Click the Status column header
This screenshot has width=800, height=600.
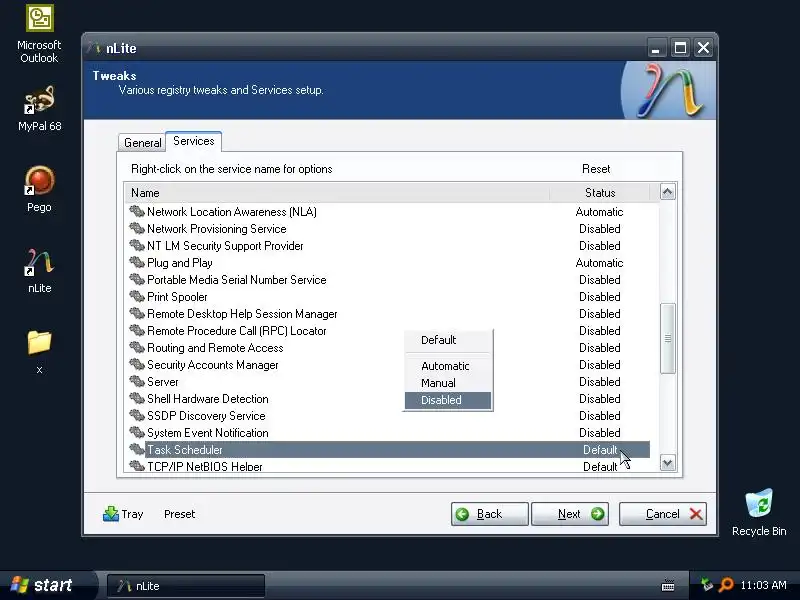[600, 193]
